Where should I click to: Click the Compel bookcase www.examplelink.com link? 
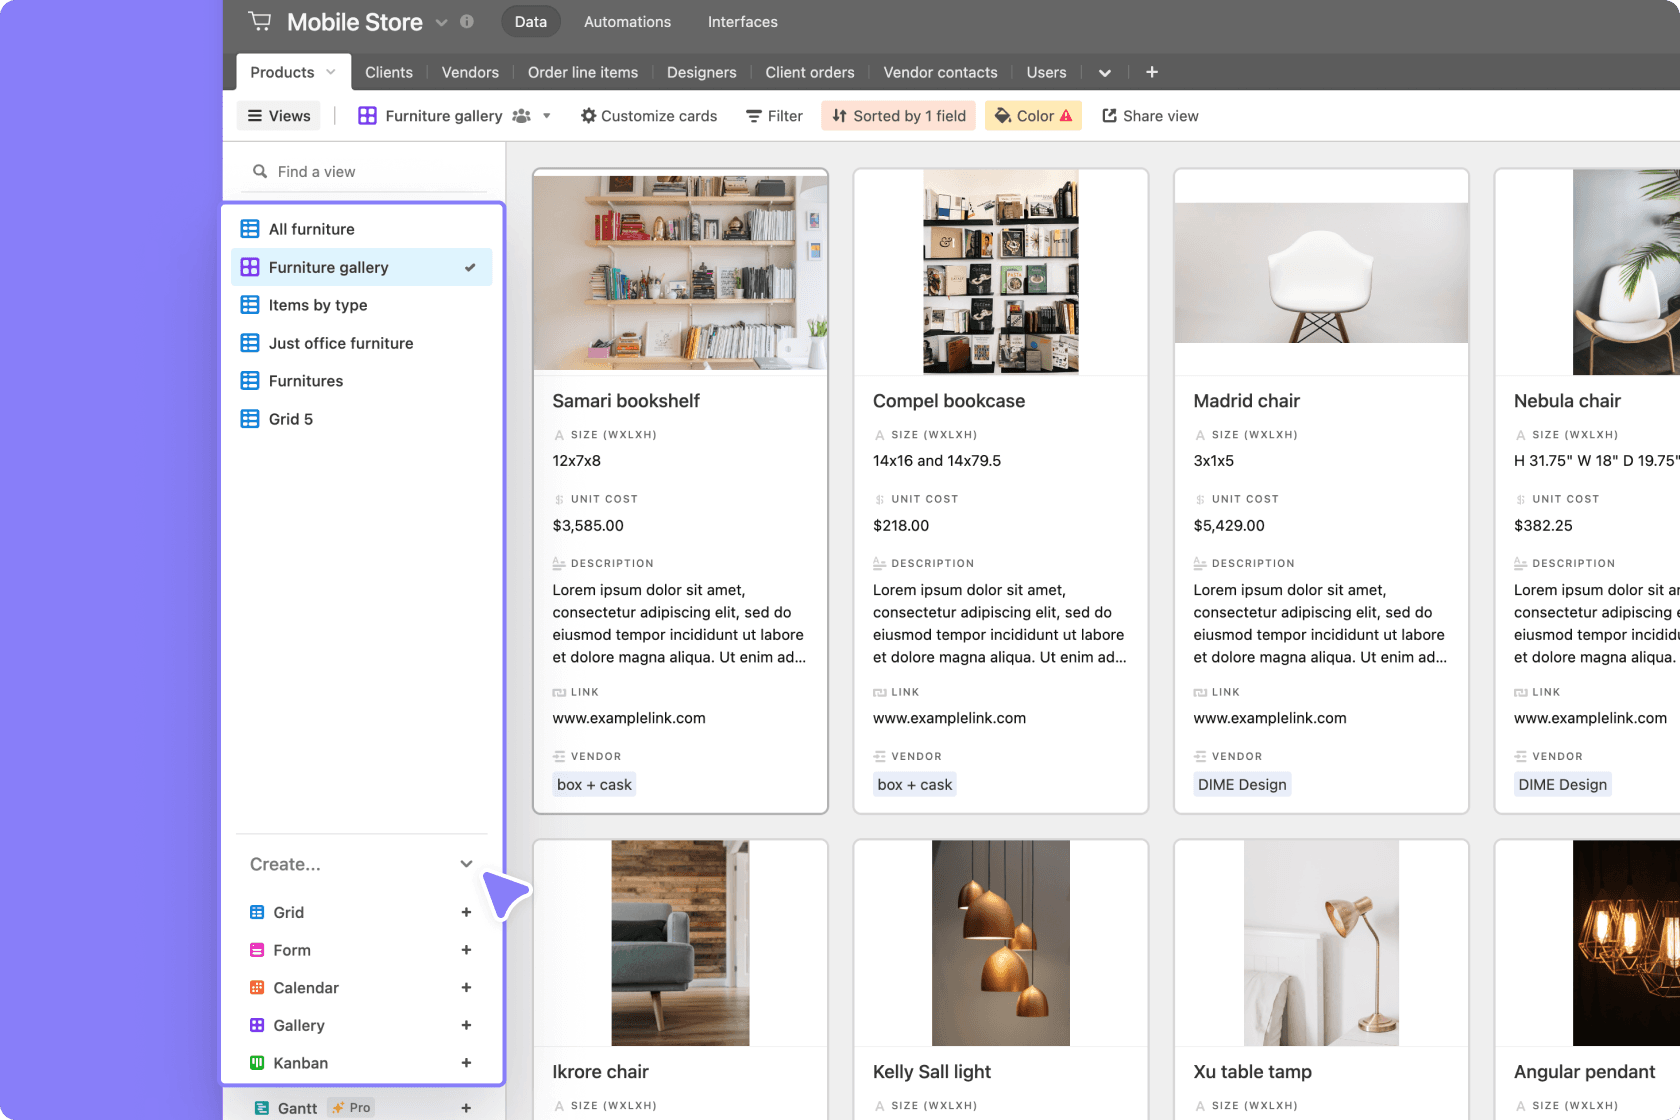pos(949,718)
